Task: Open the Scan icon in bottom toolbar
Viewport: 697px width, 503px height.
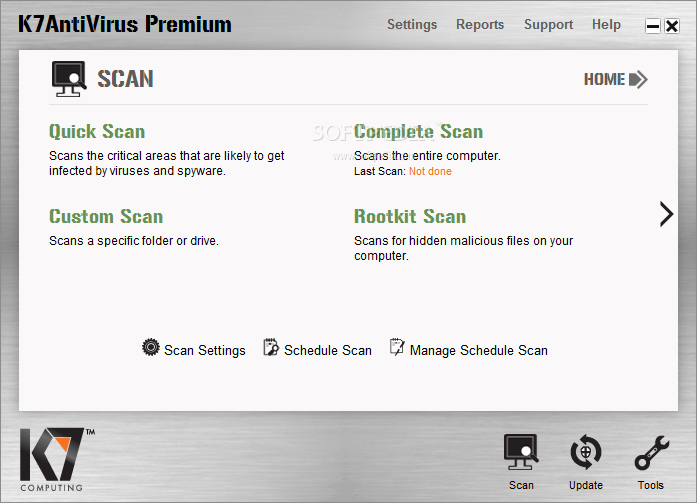Action: click(521, 452)
